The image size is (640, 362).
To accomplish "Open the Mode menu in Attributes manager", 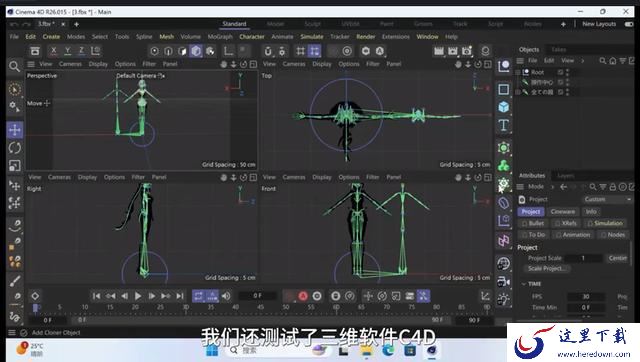I will (x=536, y=187).
